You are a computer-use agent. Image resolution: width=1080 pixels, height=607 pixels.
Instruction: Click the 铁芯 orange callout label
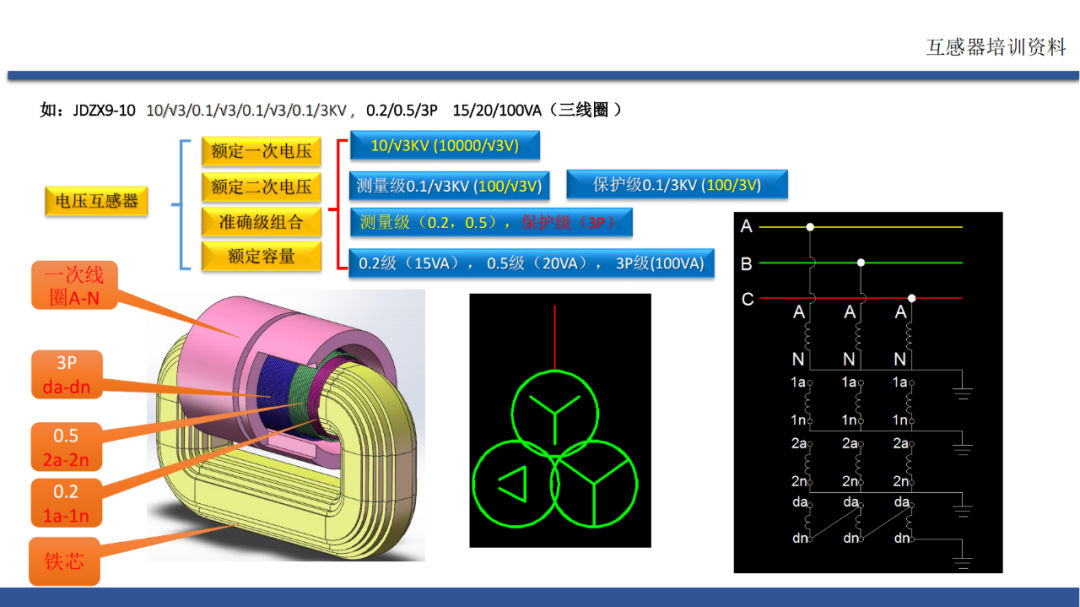point(64,561)
